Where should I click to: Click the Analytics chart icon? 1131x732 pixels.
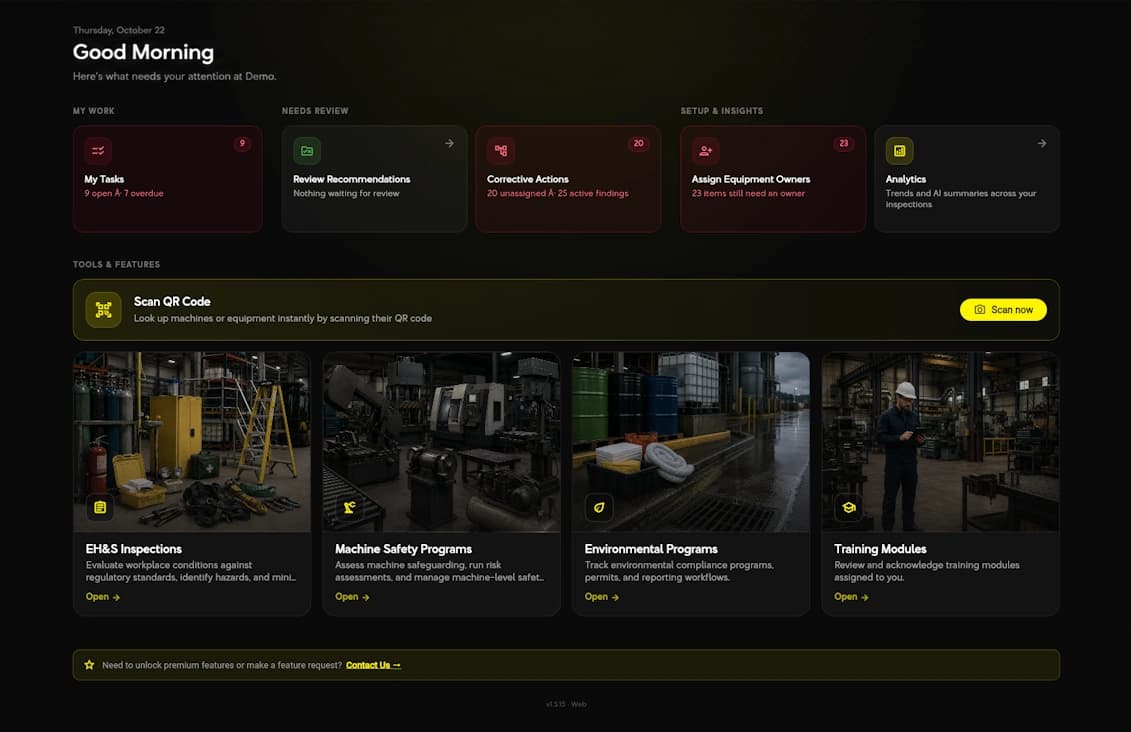(x=899, y=151)
